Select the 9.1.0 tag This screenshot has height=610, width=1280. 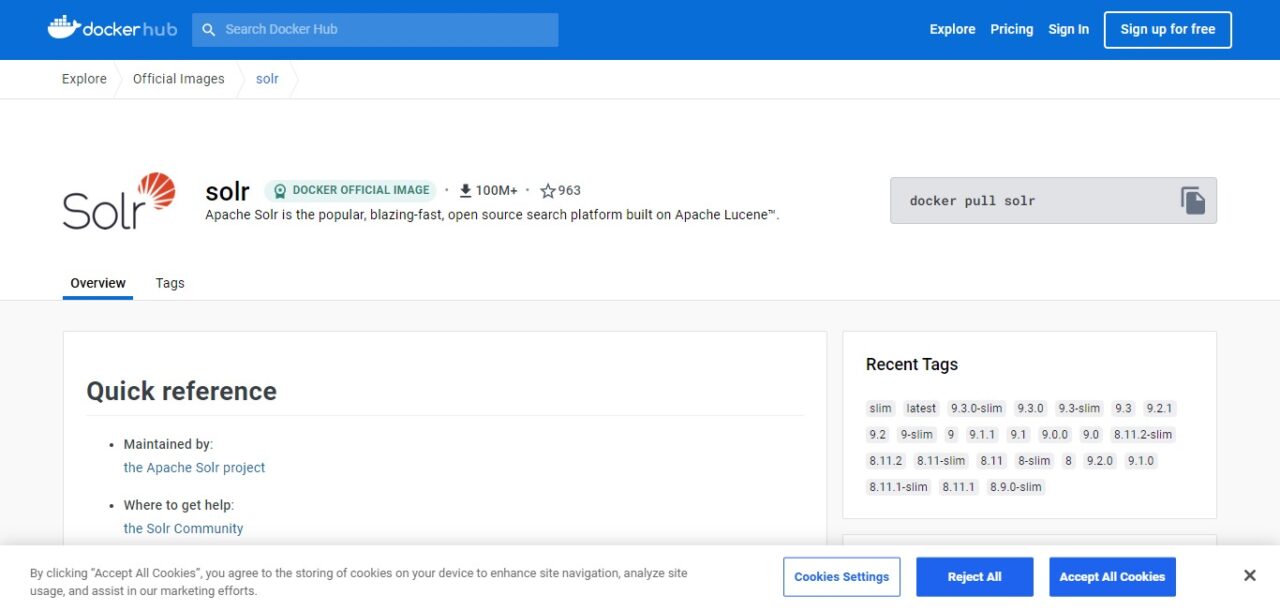pyautogui.click(x=1140, y=461)
